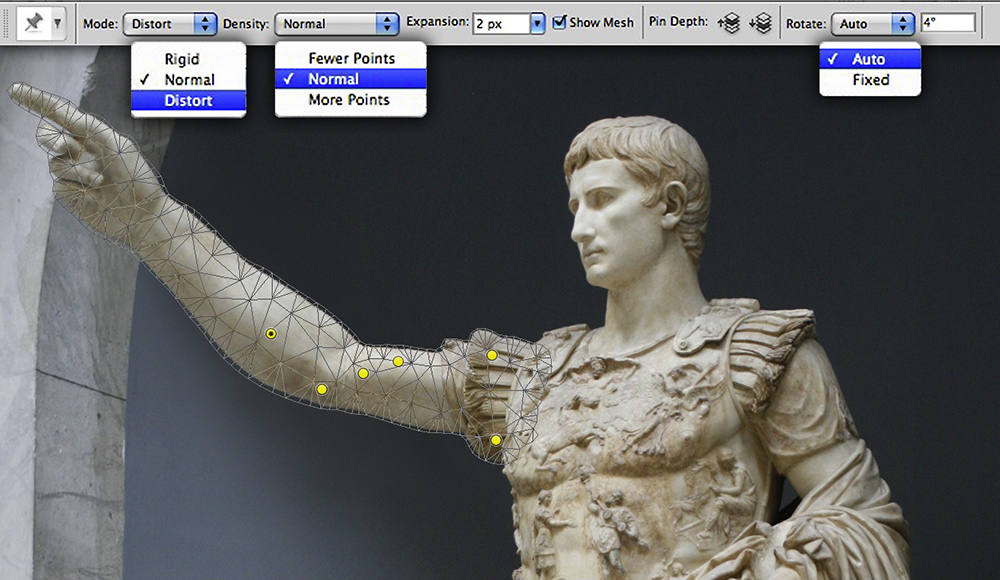Screen dimensions: 1000x580
Task: Toggle the Show Mesh checkbox
Action: (x=559, y=22)
